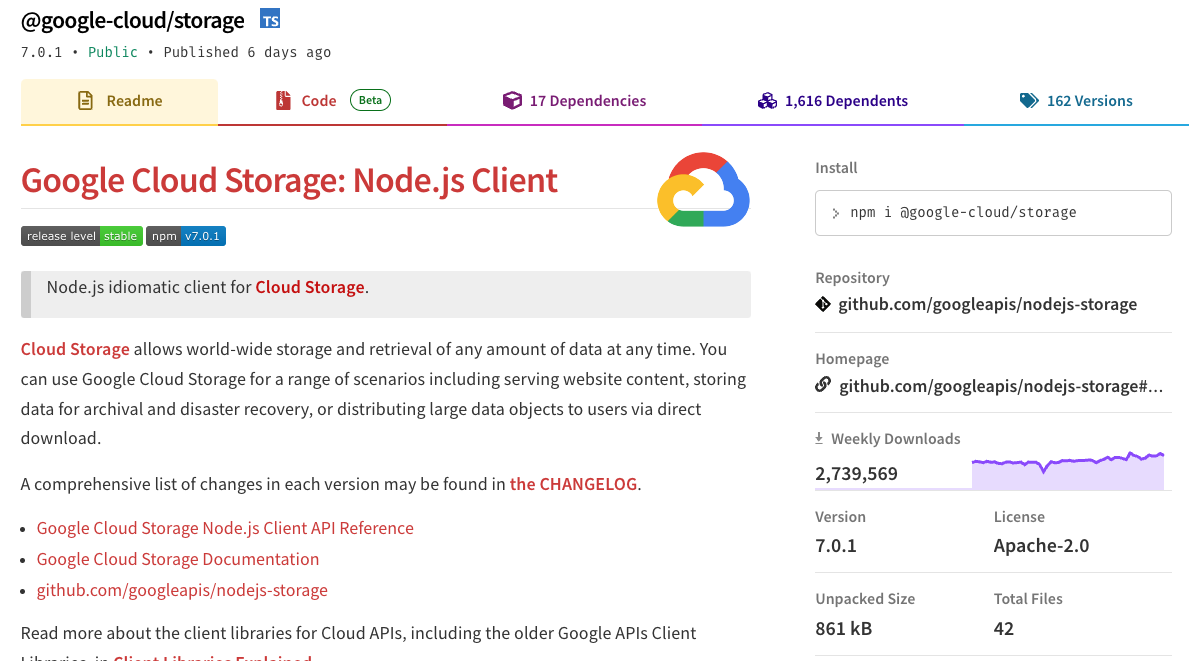
Task: Click the release level stable badge
Action: click(82, 236)
